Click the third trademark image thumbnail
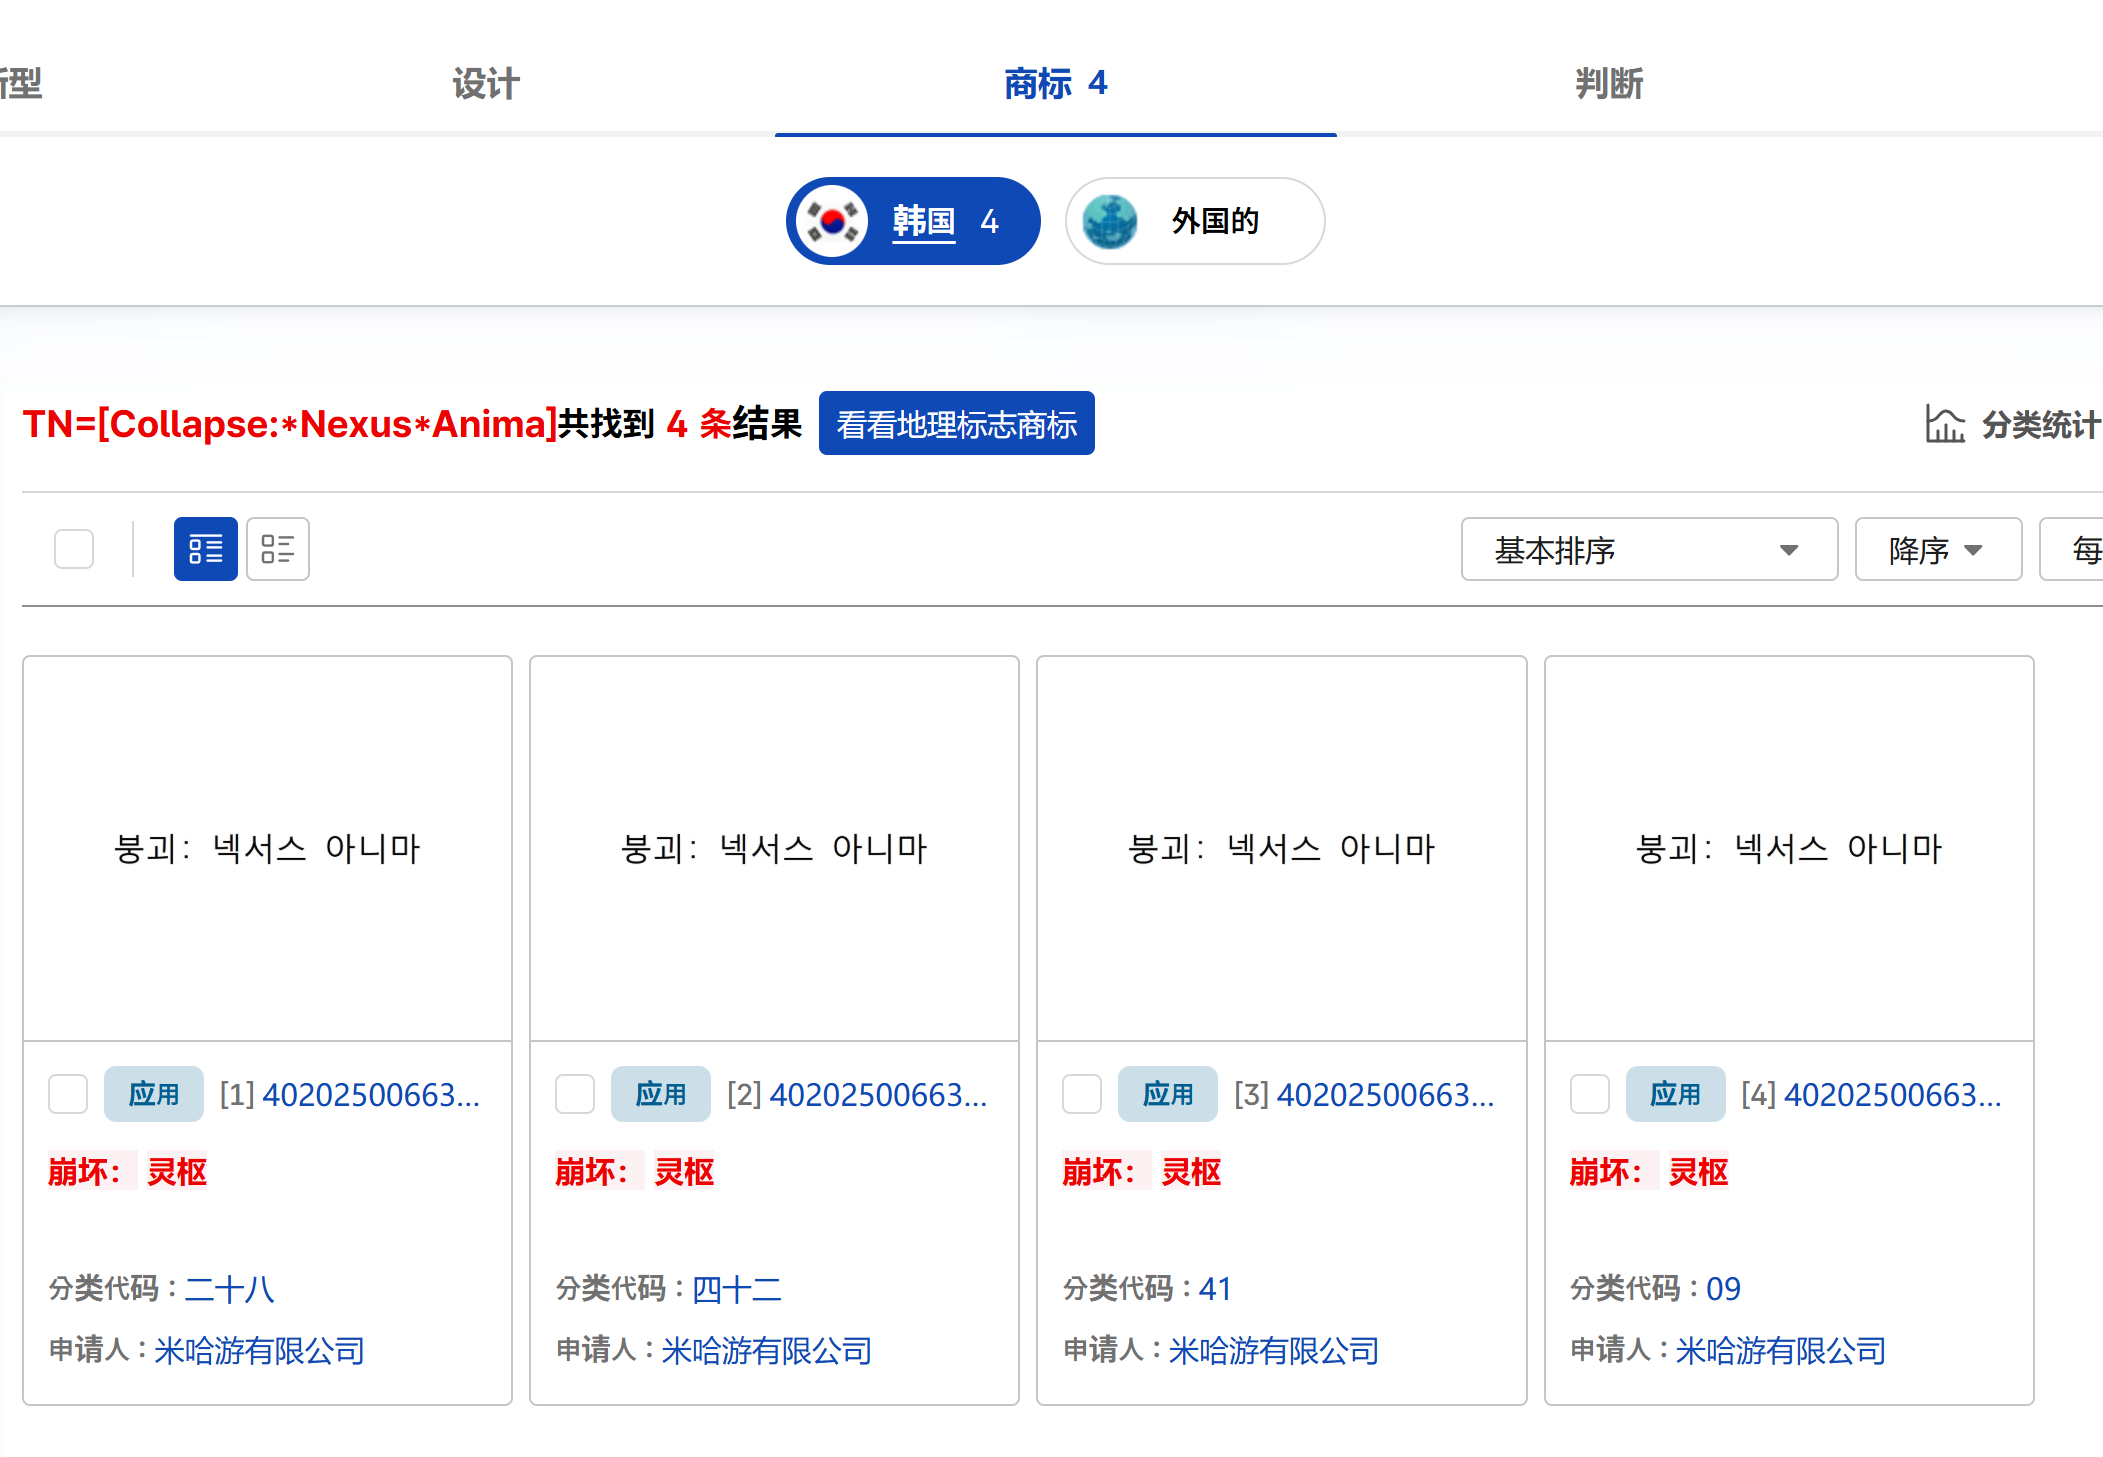This screenshot has width=2103, height=1457. pyautogui.click(x=1281, y=848)
